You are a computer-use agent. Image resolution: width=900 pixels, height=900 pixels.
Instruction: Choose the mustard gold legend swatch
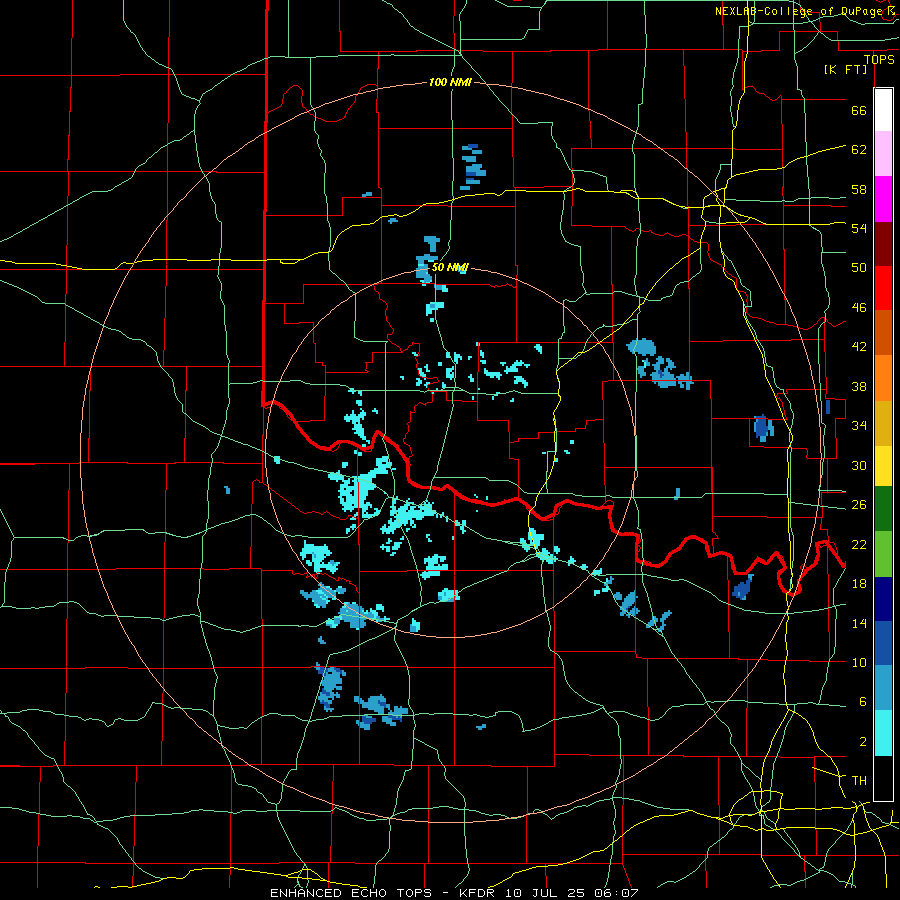[883, 423]
